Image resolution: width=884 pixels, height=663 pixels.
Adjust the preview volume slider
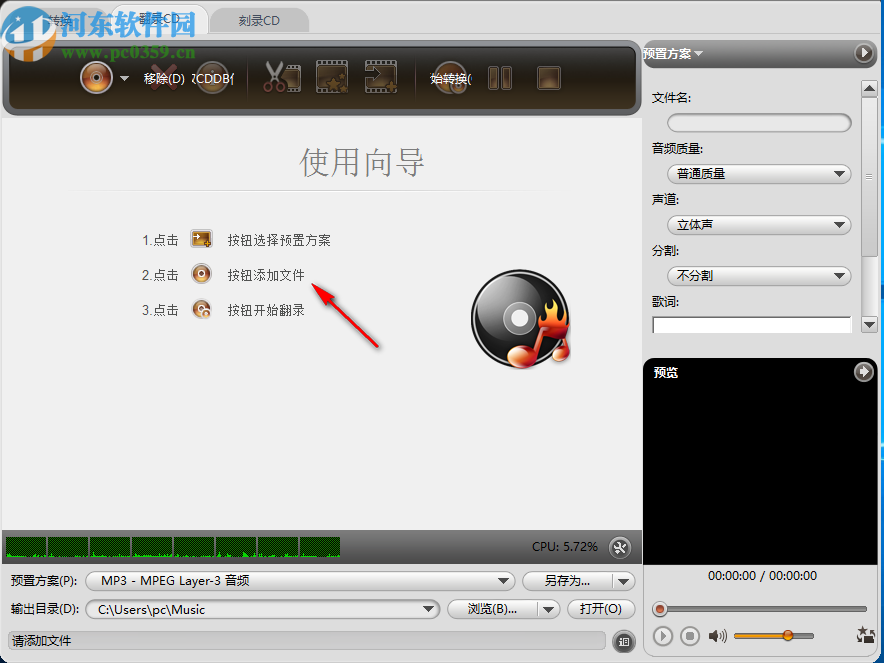click(789, 635)
